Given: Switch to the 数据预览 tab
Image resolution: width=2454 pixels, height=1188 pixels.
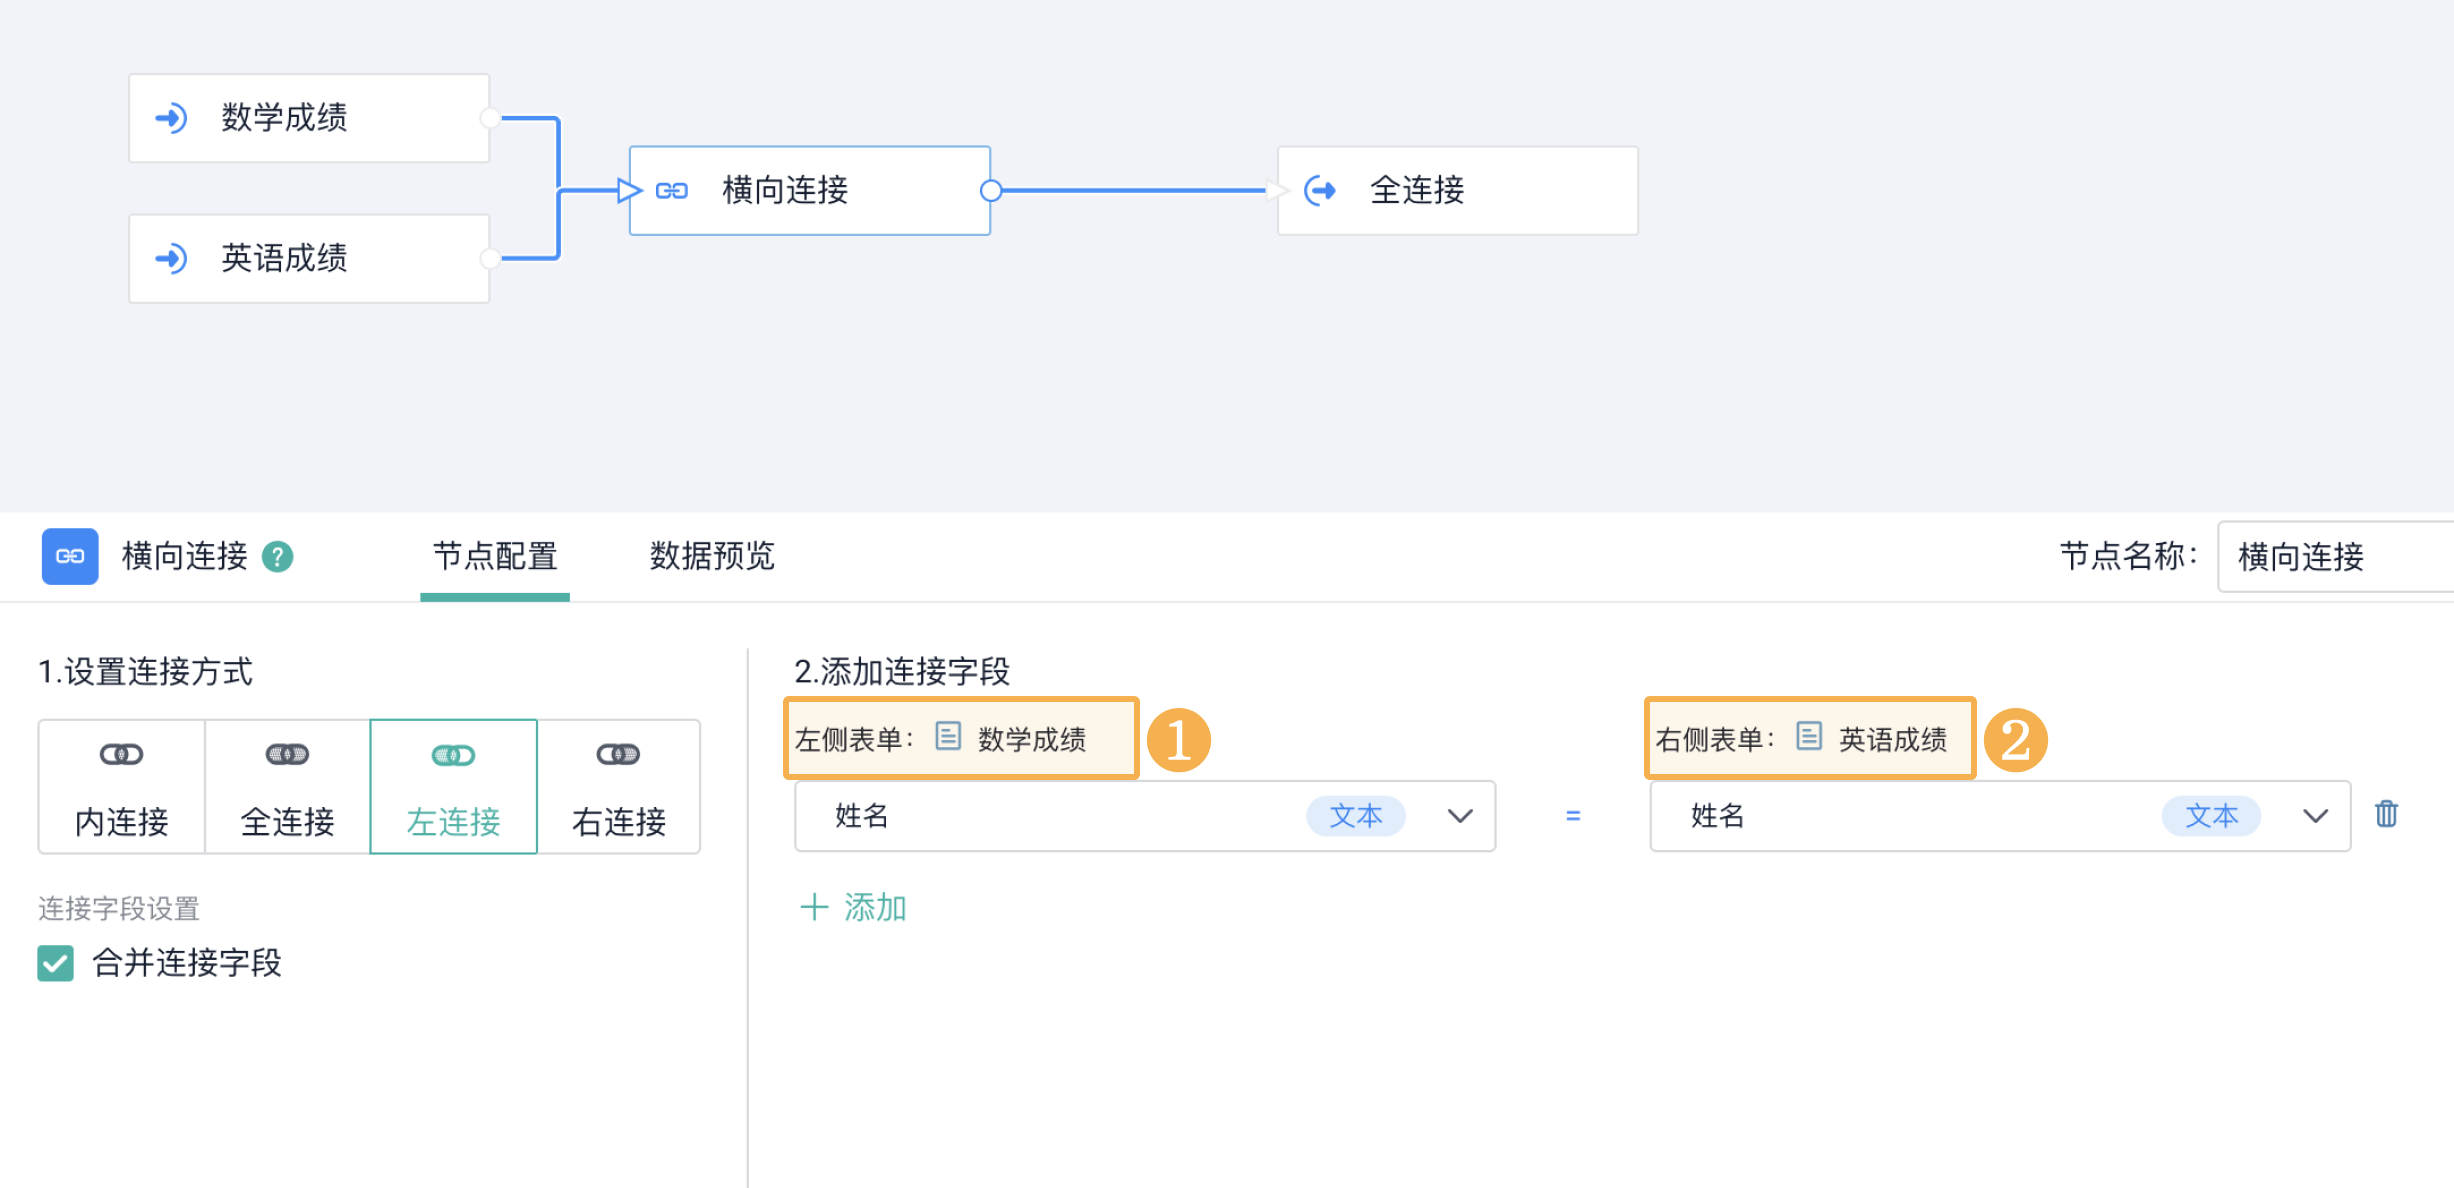Looking at the screenshot, I should click(712, 556).
